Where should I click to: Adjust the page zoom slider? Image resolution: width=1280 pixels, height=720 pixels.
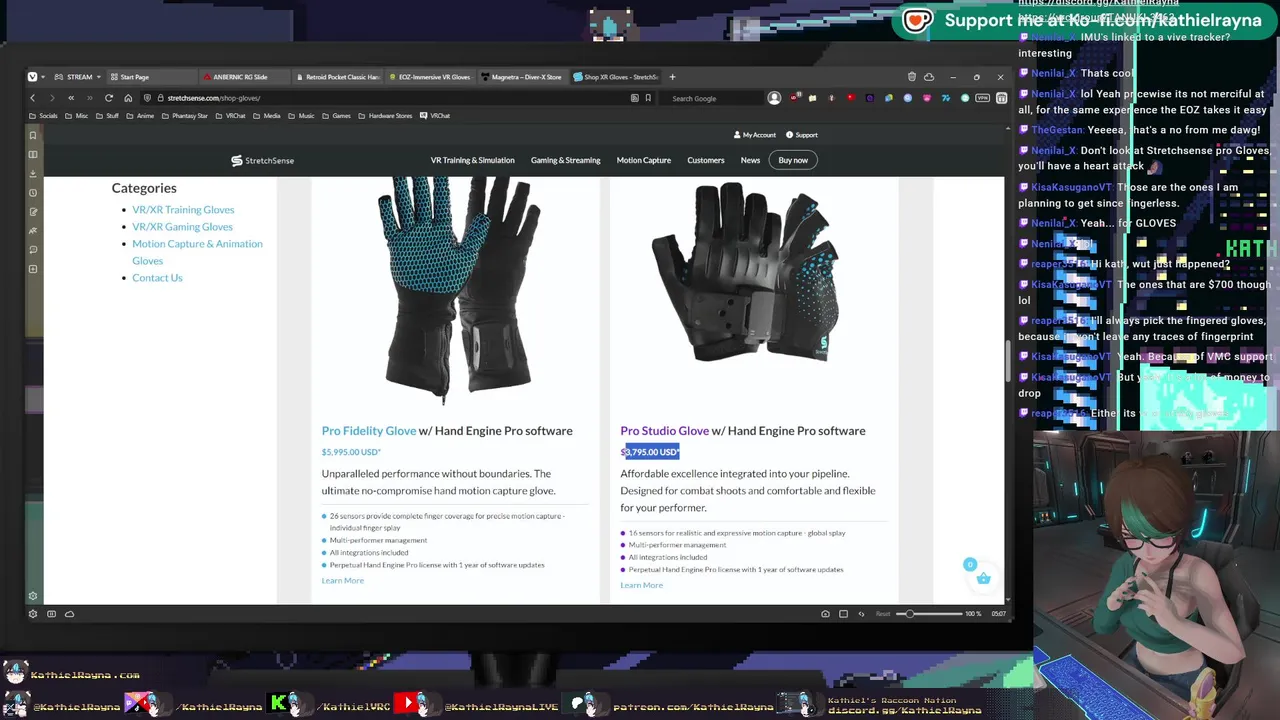pos(930,614)
